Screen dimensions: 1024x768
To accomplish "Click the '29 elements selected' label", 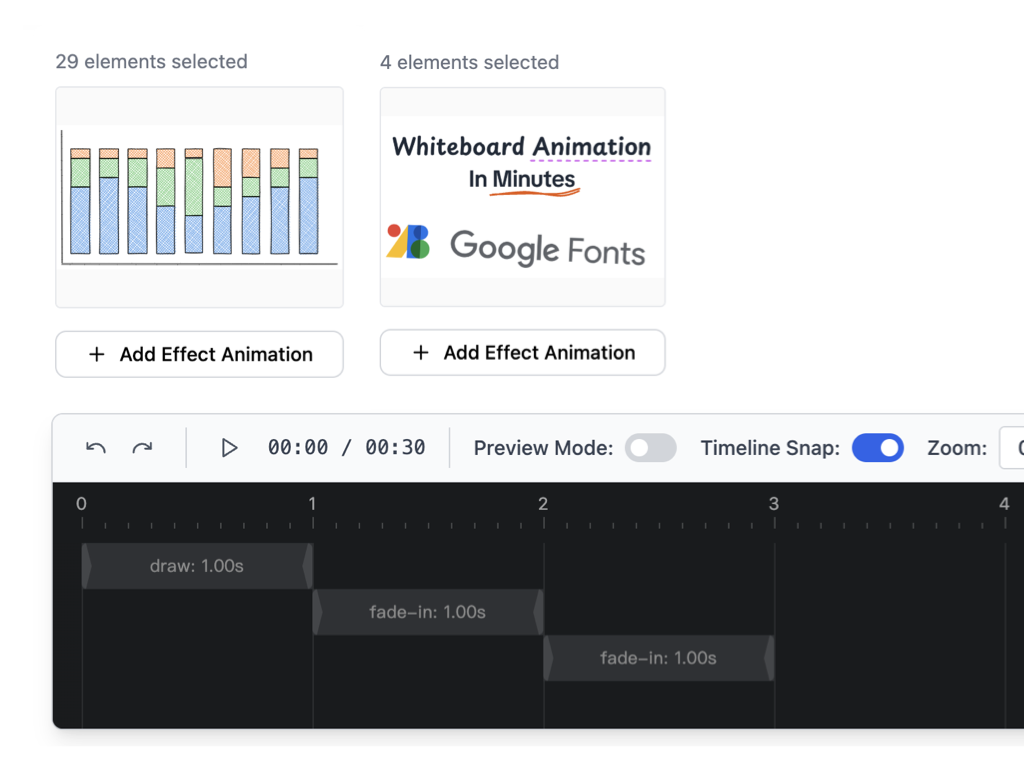I will point(152,61).
